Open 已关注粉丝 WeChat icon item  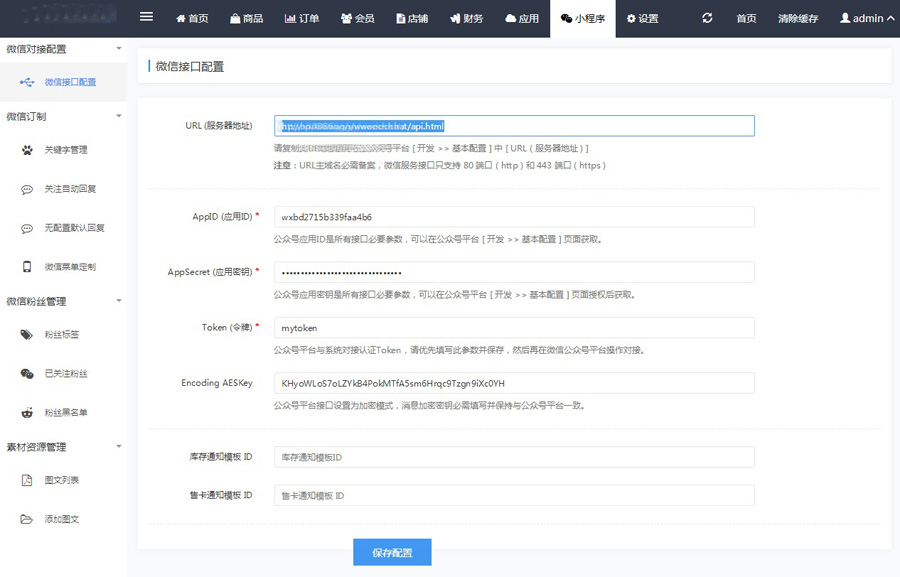(x=27, y=374)
